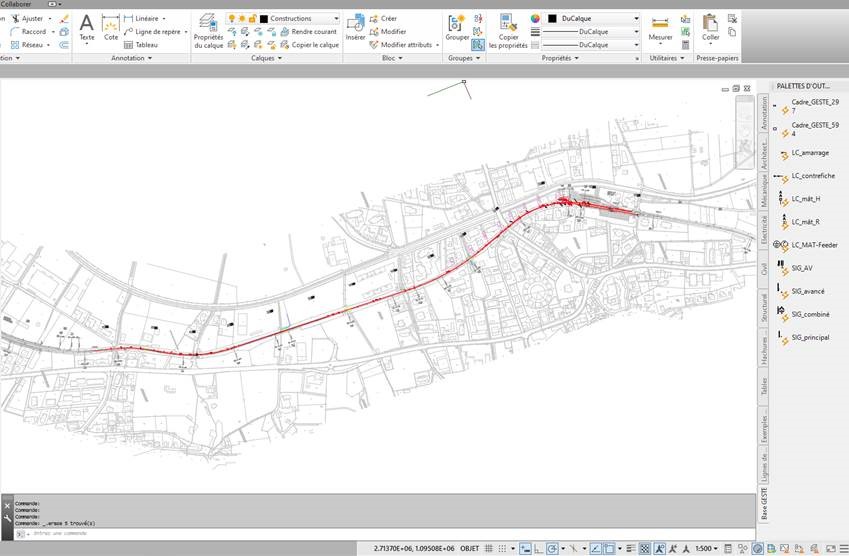The width and height of the screenshot is (849, 556).
Task: Switch to the Electricité palette tab
Action: [764, 230]
